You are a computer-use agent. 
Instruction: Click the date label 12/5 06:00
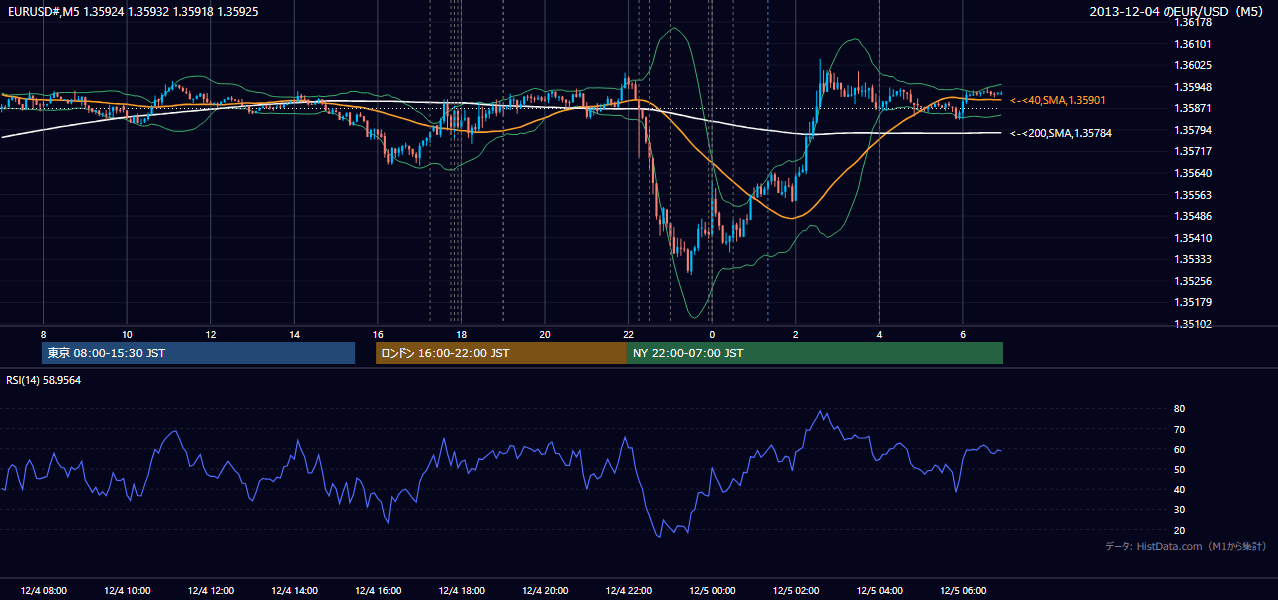click(962, 591)
